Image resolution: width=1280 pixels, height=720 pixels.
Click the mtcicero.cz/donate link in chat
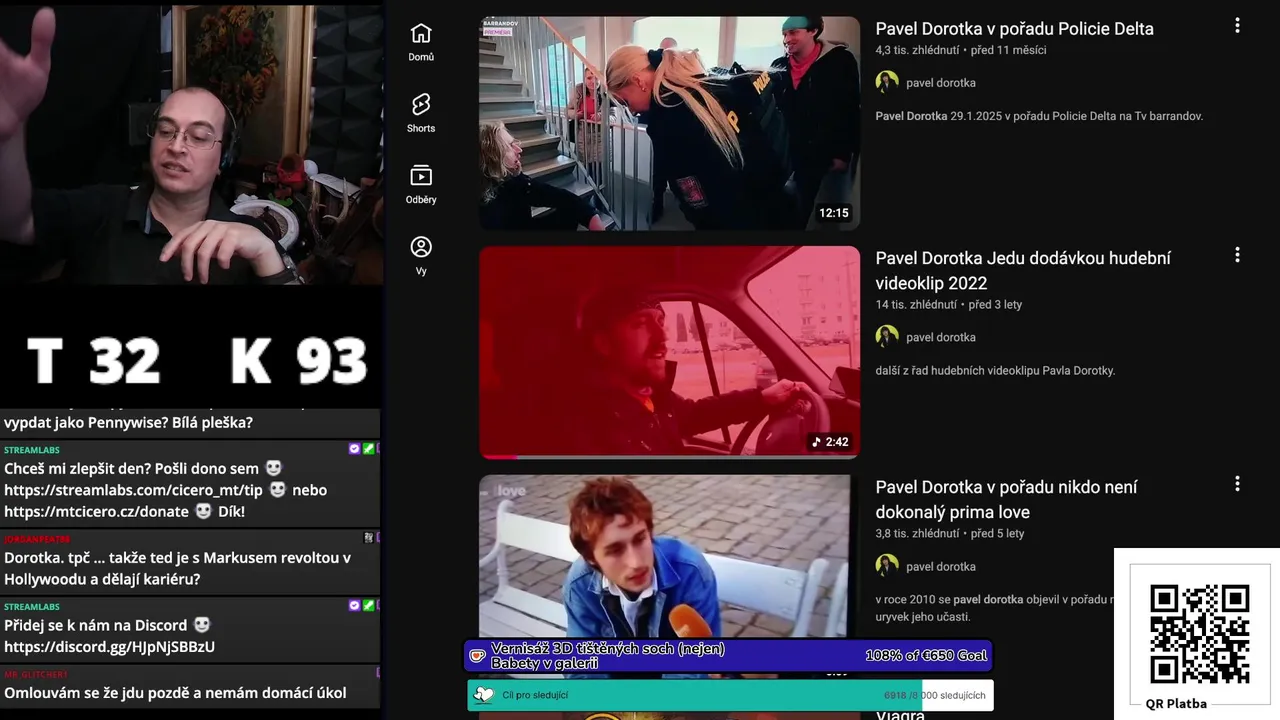tap(96, 512)
